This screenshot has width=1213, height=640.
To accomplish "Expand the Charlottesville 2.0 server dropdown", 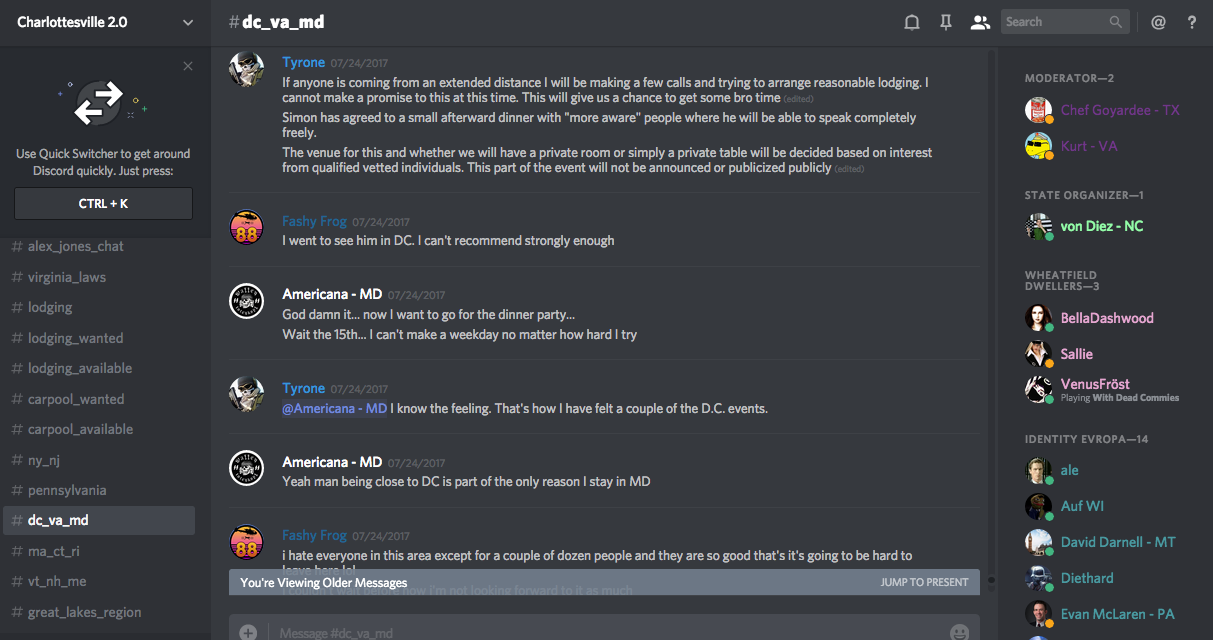I will [x=189, y=22].
